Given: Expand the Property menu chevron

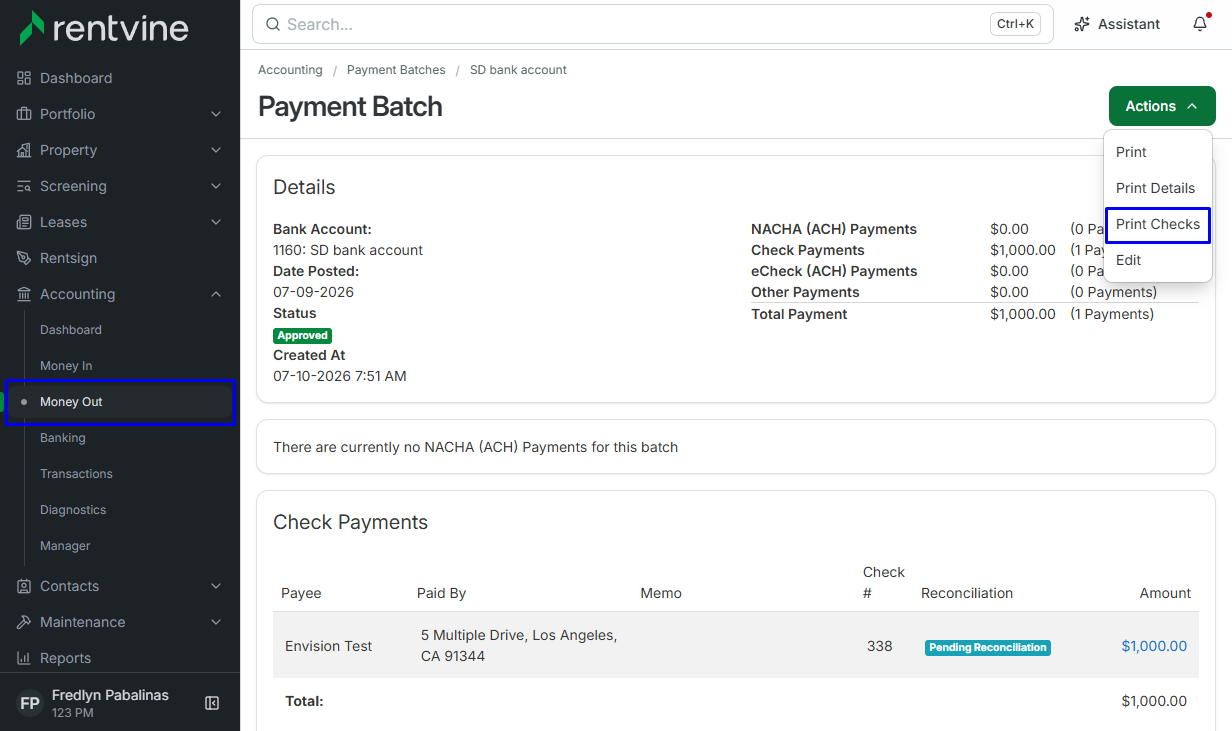Looking at the screenshot, I should point(216,150).
